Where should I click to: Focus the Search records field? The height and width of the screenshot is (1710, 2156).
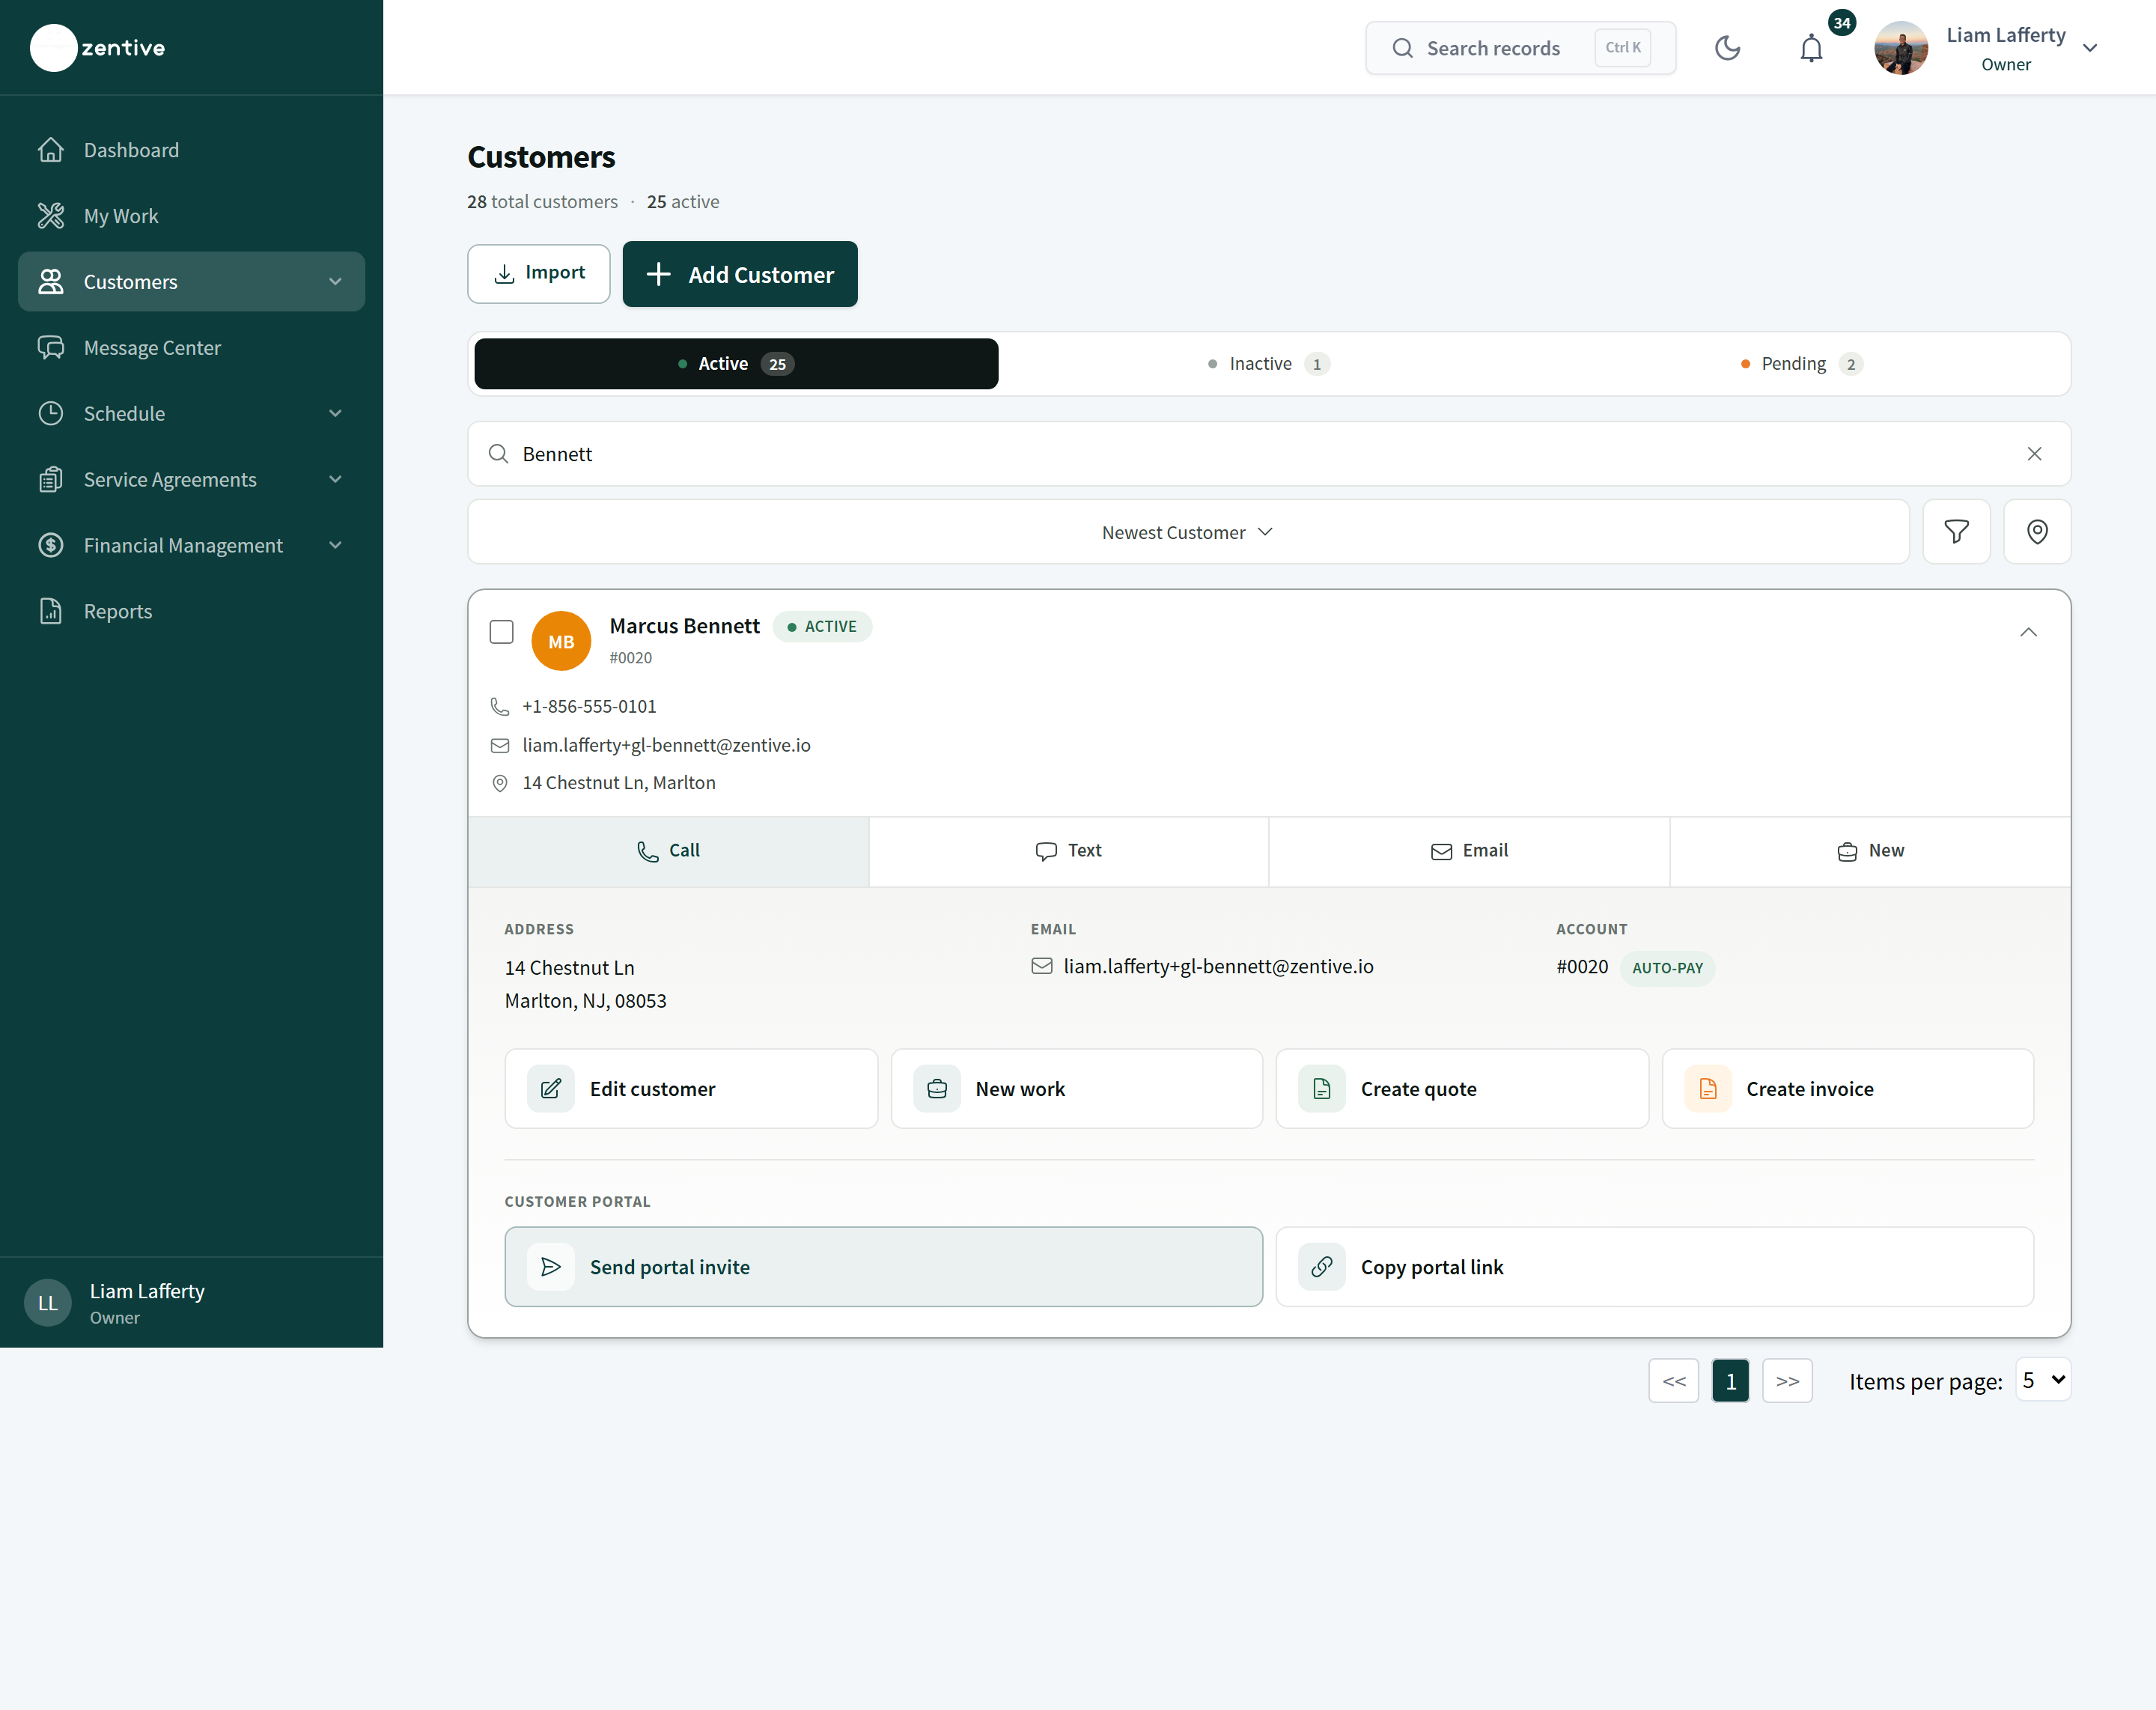pos(1520,48)
